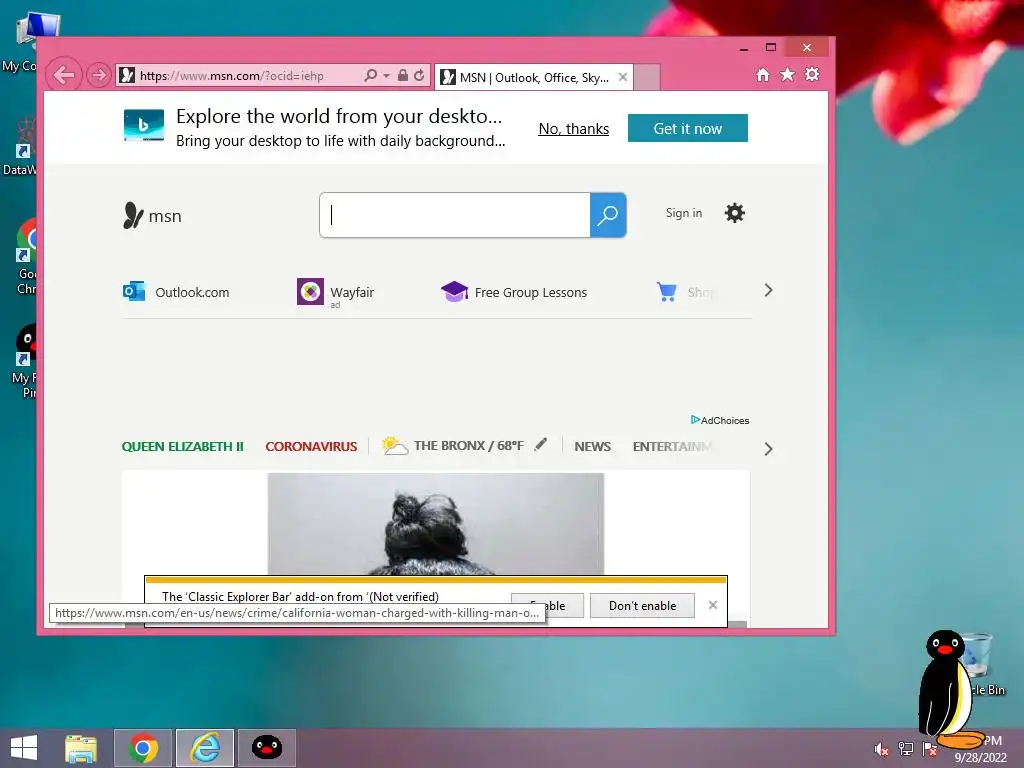
Task: Click the blue search magnifier button
Action: pos(608,215)
